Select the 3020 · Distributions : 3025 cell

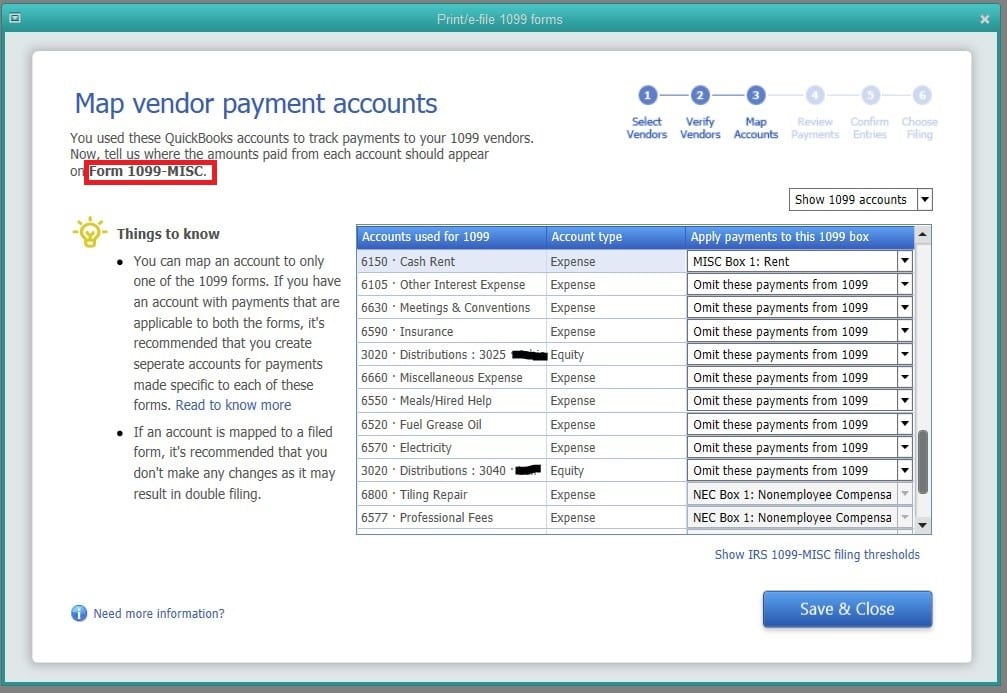[451, 355]
